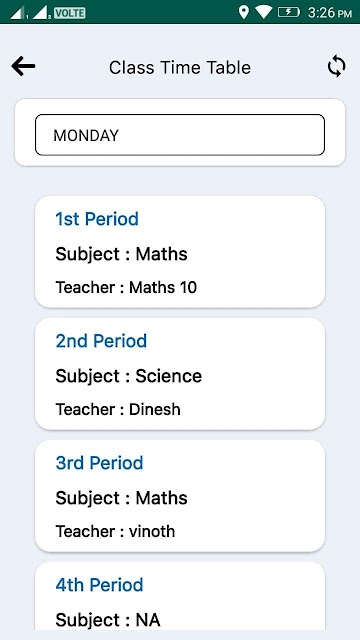Tap the 4th Period heading
Image resolution: width=360 pixels, height=640 pixels.
coord(100,585)
